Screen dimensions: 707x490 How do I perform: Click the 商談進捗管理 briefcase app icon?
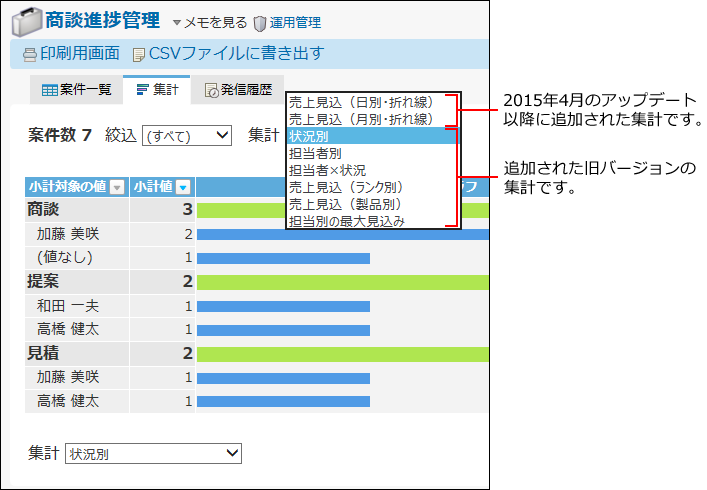click(26, 20)
